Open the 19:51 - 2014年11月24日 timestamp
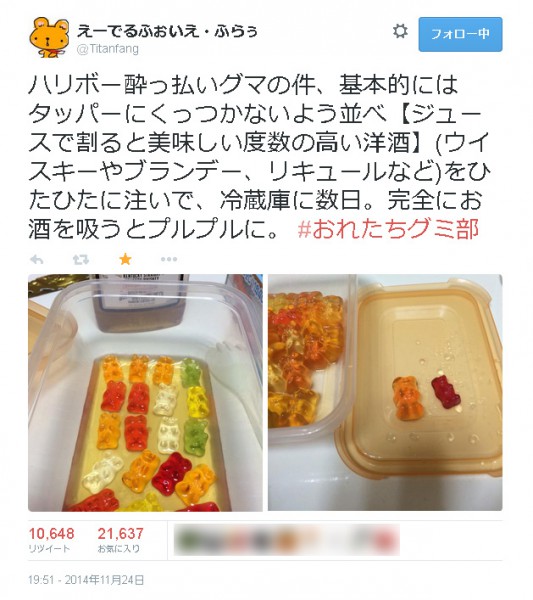 click(x=86, y=580)
